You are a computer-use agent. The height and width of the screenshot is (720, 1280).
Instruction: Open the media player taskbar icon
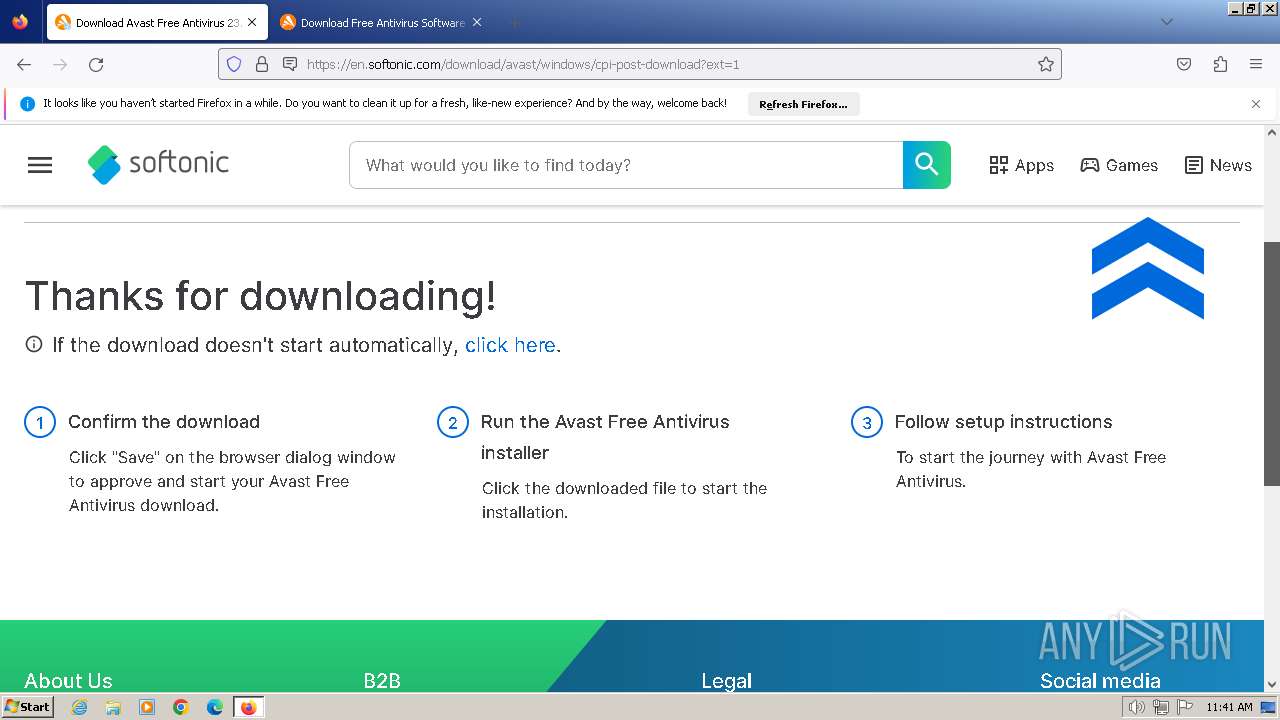[147, 707]
